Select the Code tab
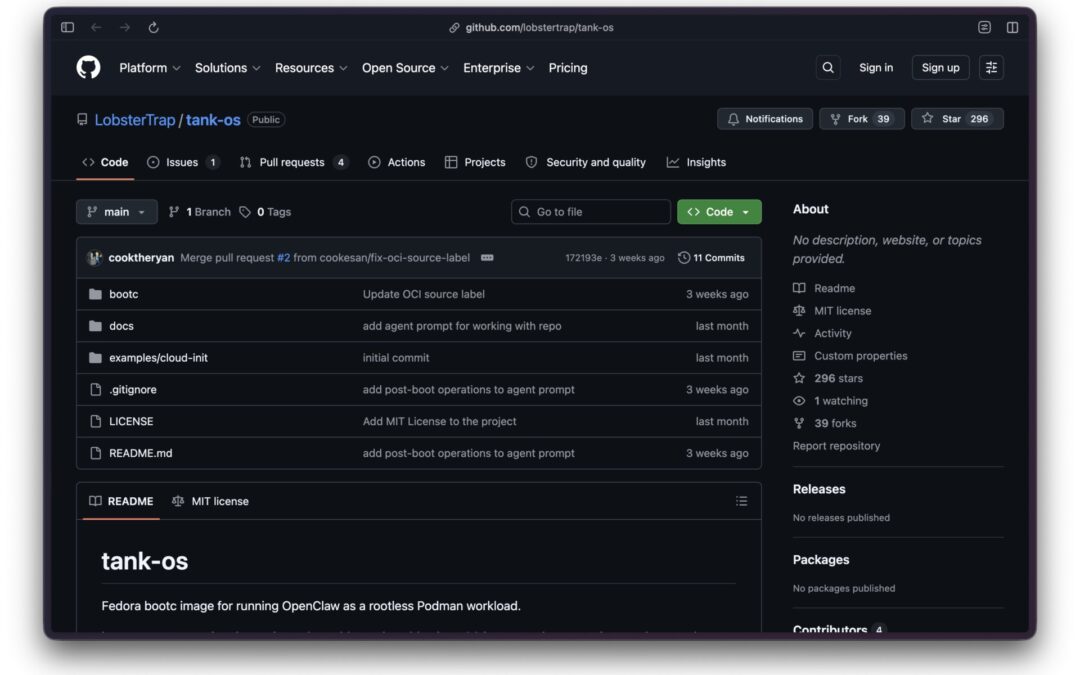 pyautogui.click(x=105, y=163)
